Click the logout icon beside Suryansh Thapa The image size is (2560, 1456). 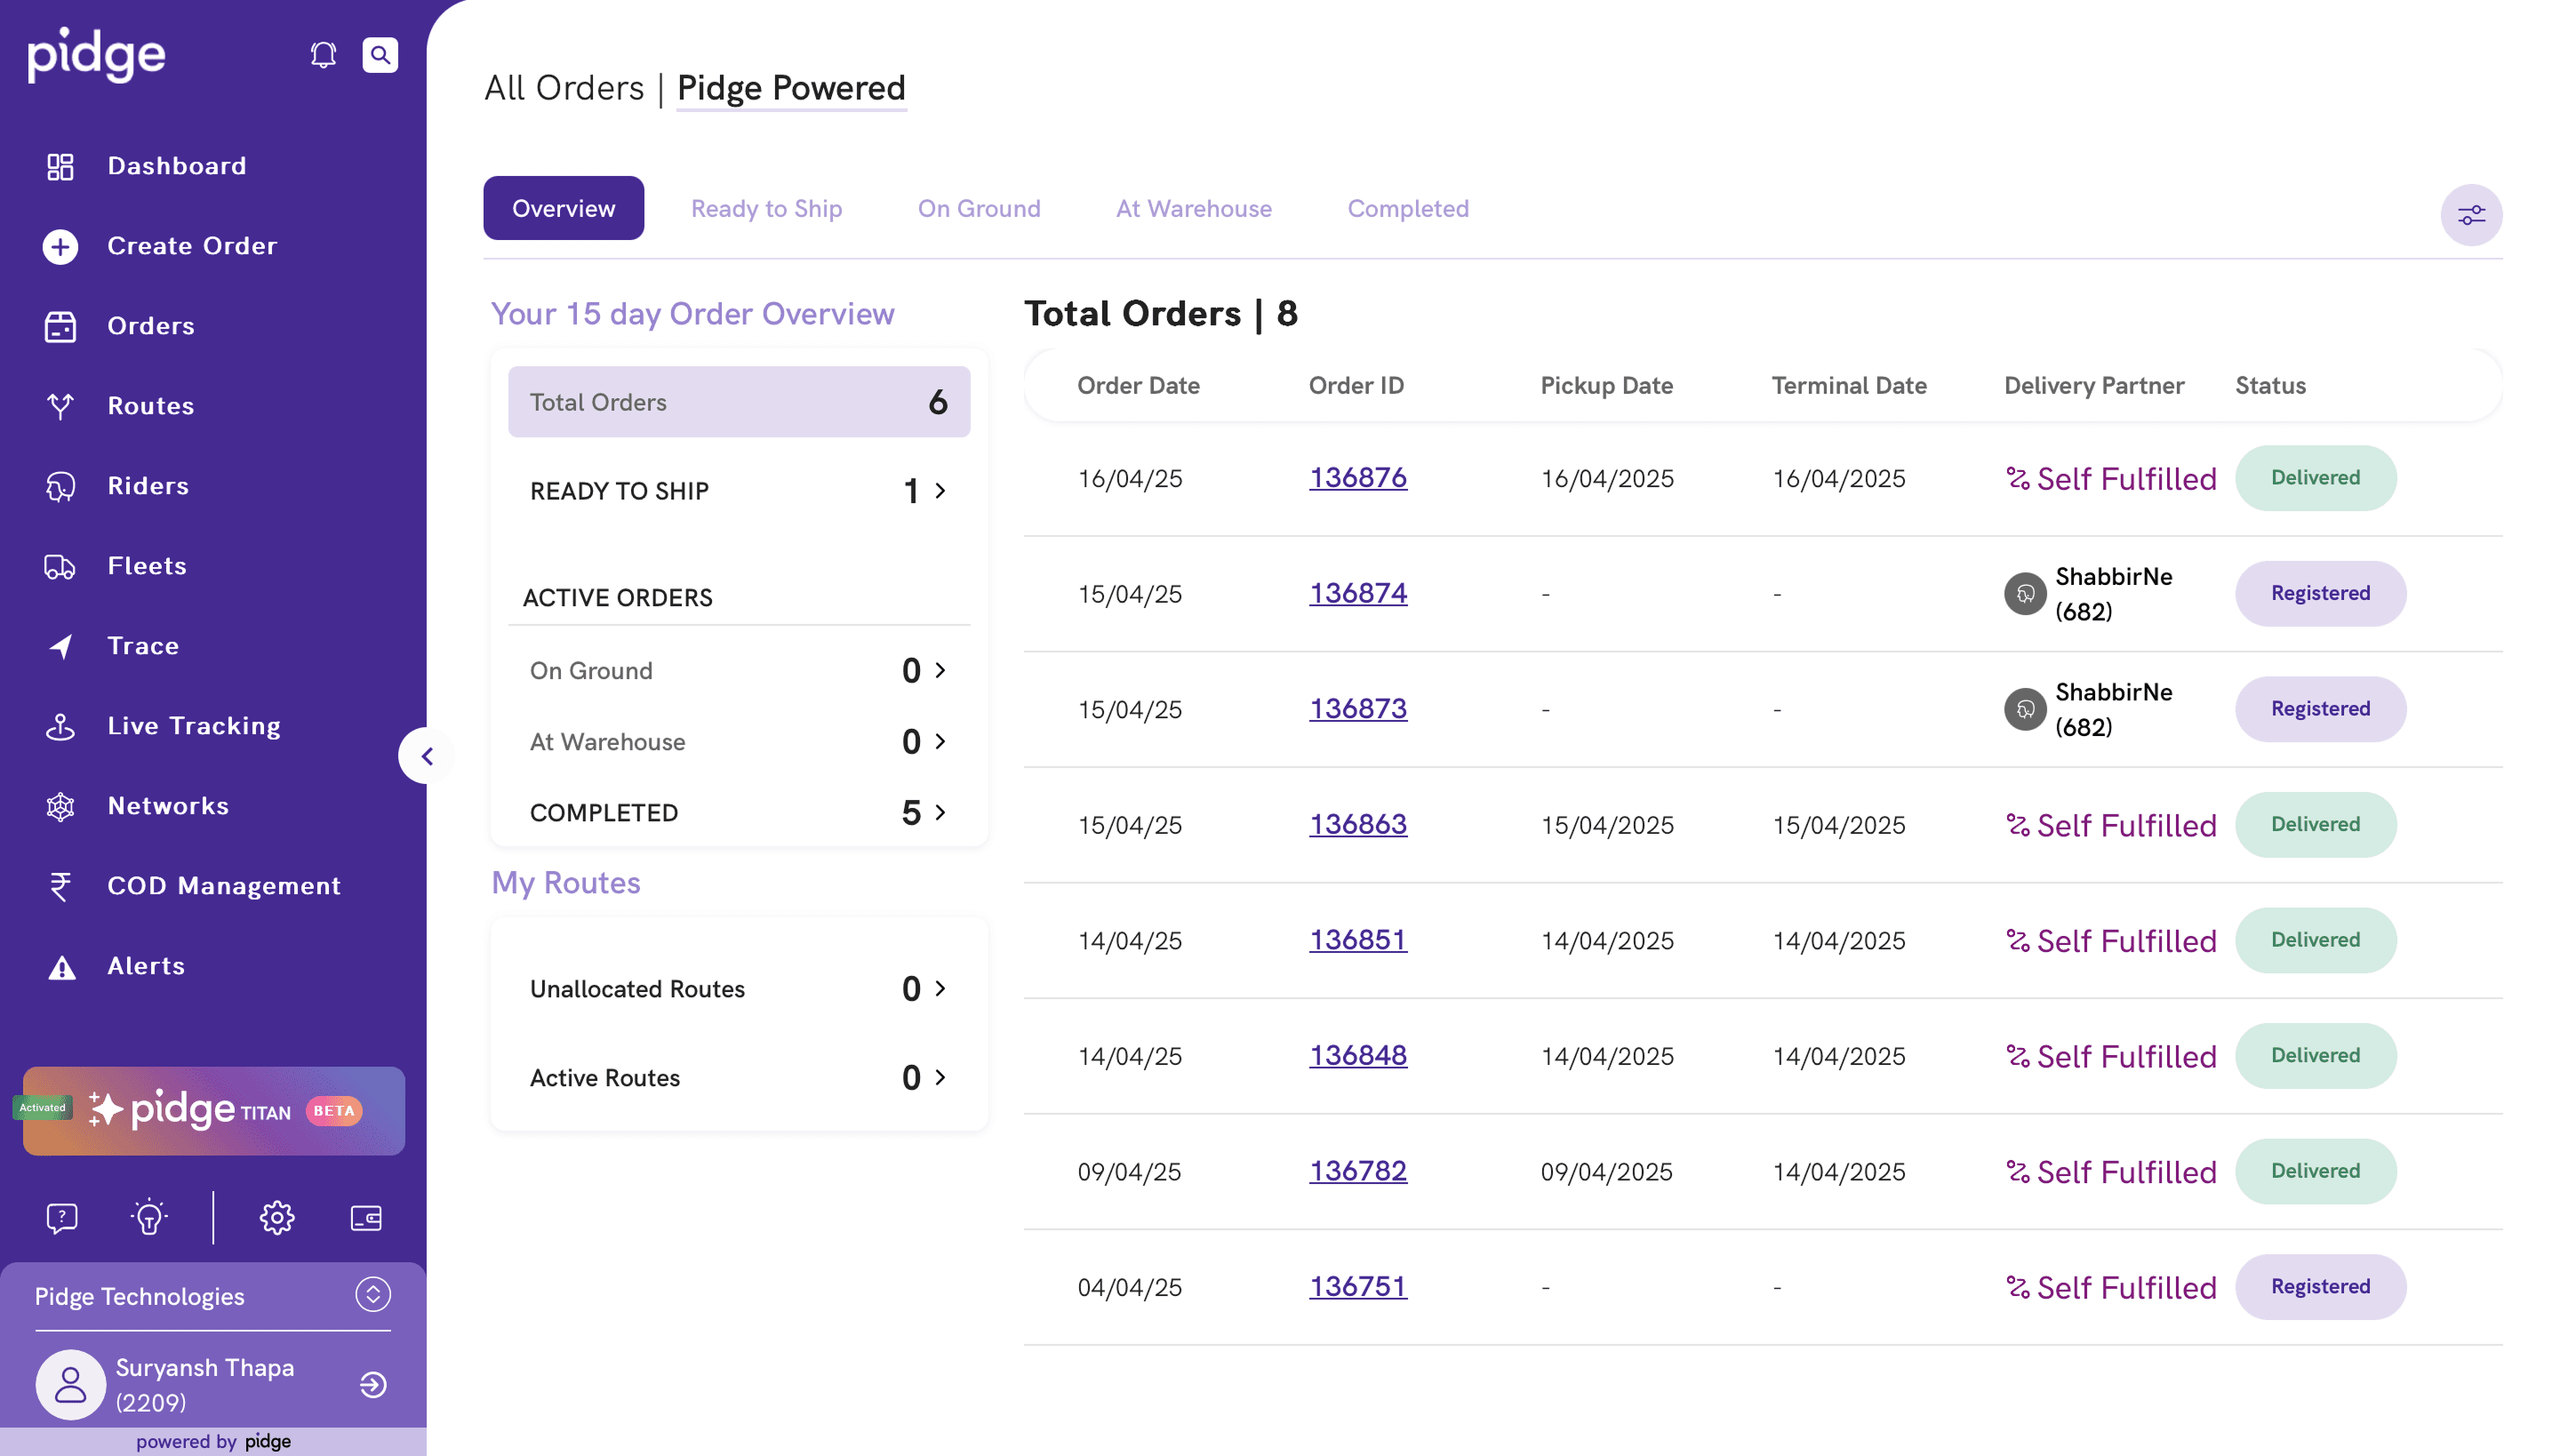[x=373, y=1384]
